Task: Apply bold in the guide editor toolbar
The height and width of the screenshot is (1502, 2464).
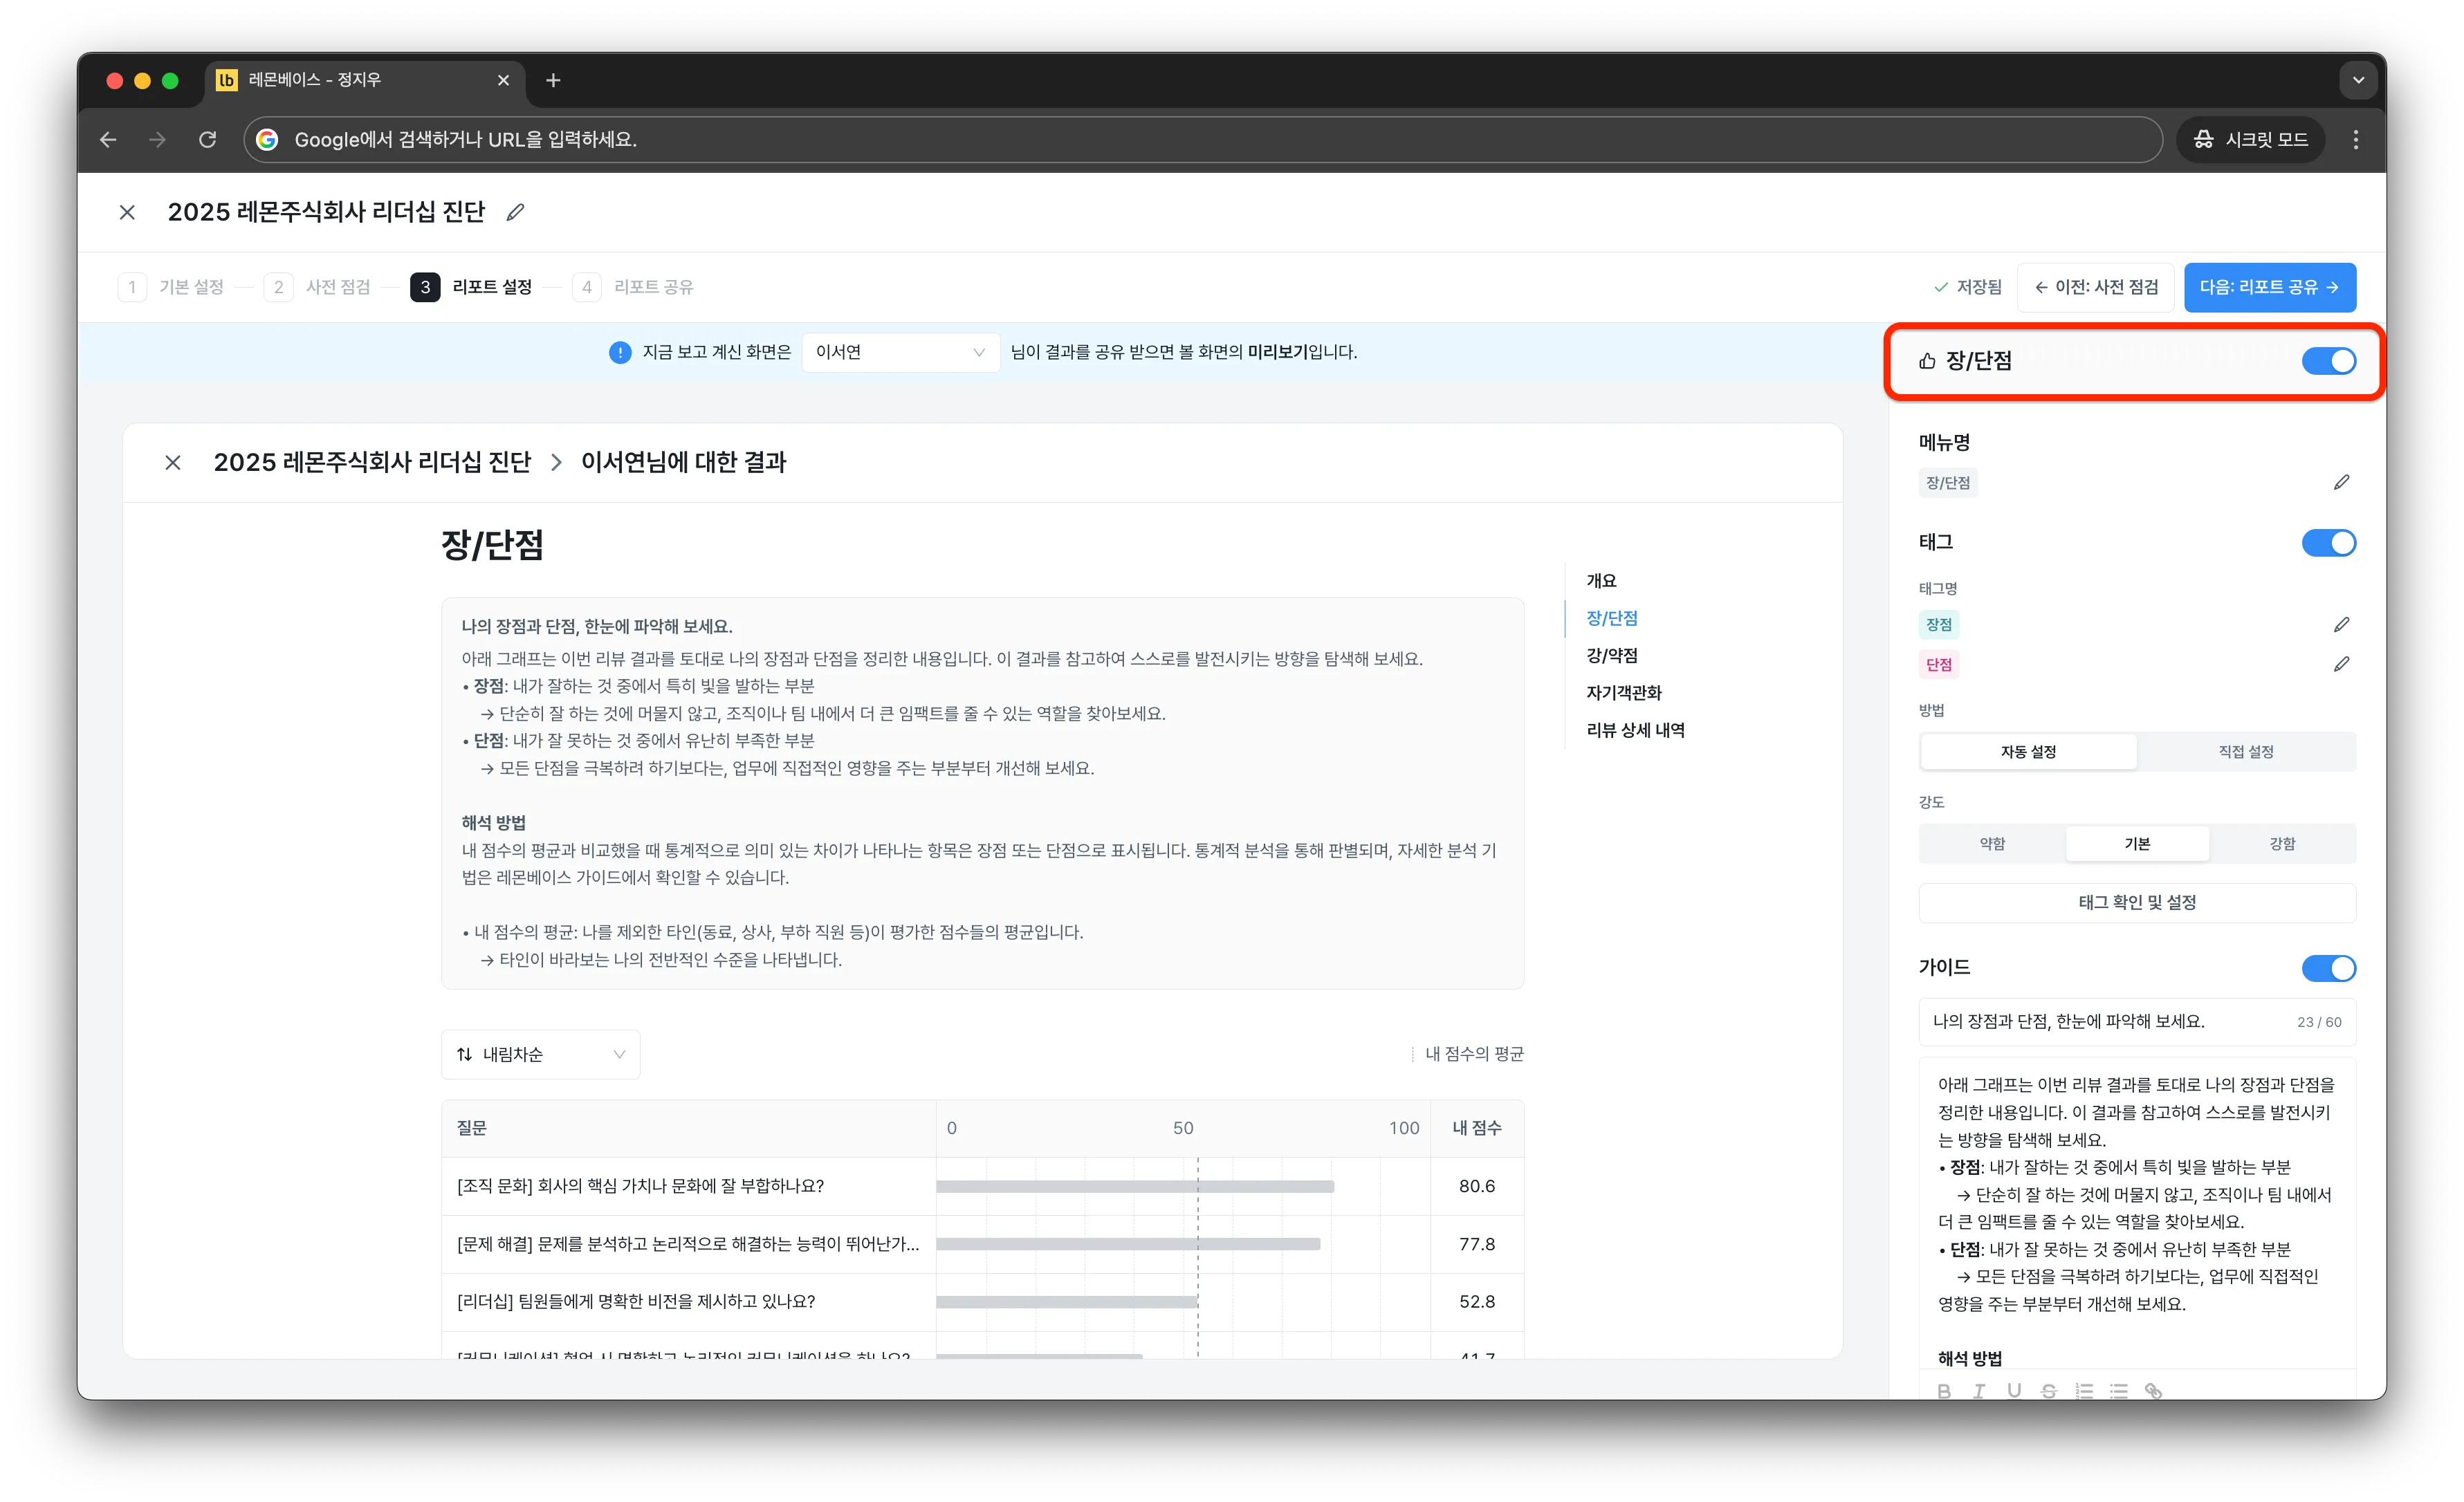Action: tap(1944, 1390)
